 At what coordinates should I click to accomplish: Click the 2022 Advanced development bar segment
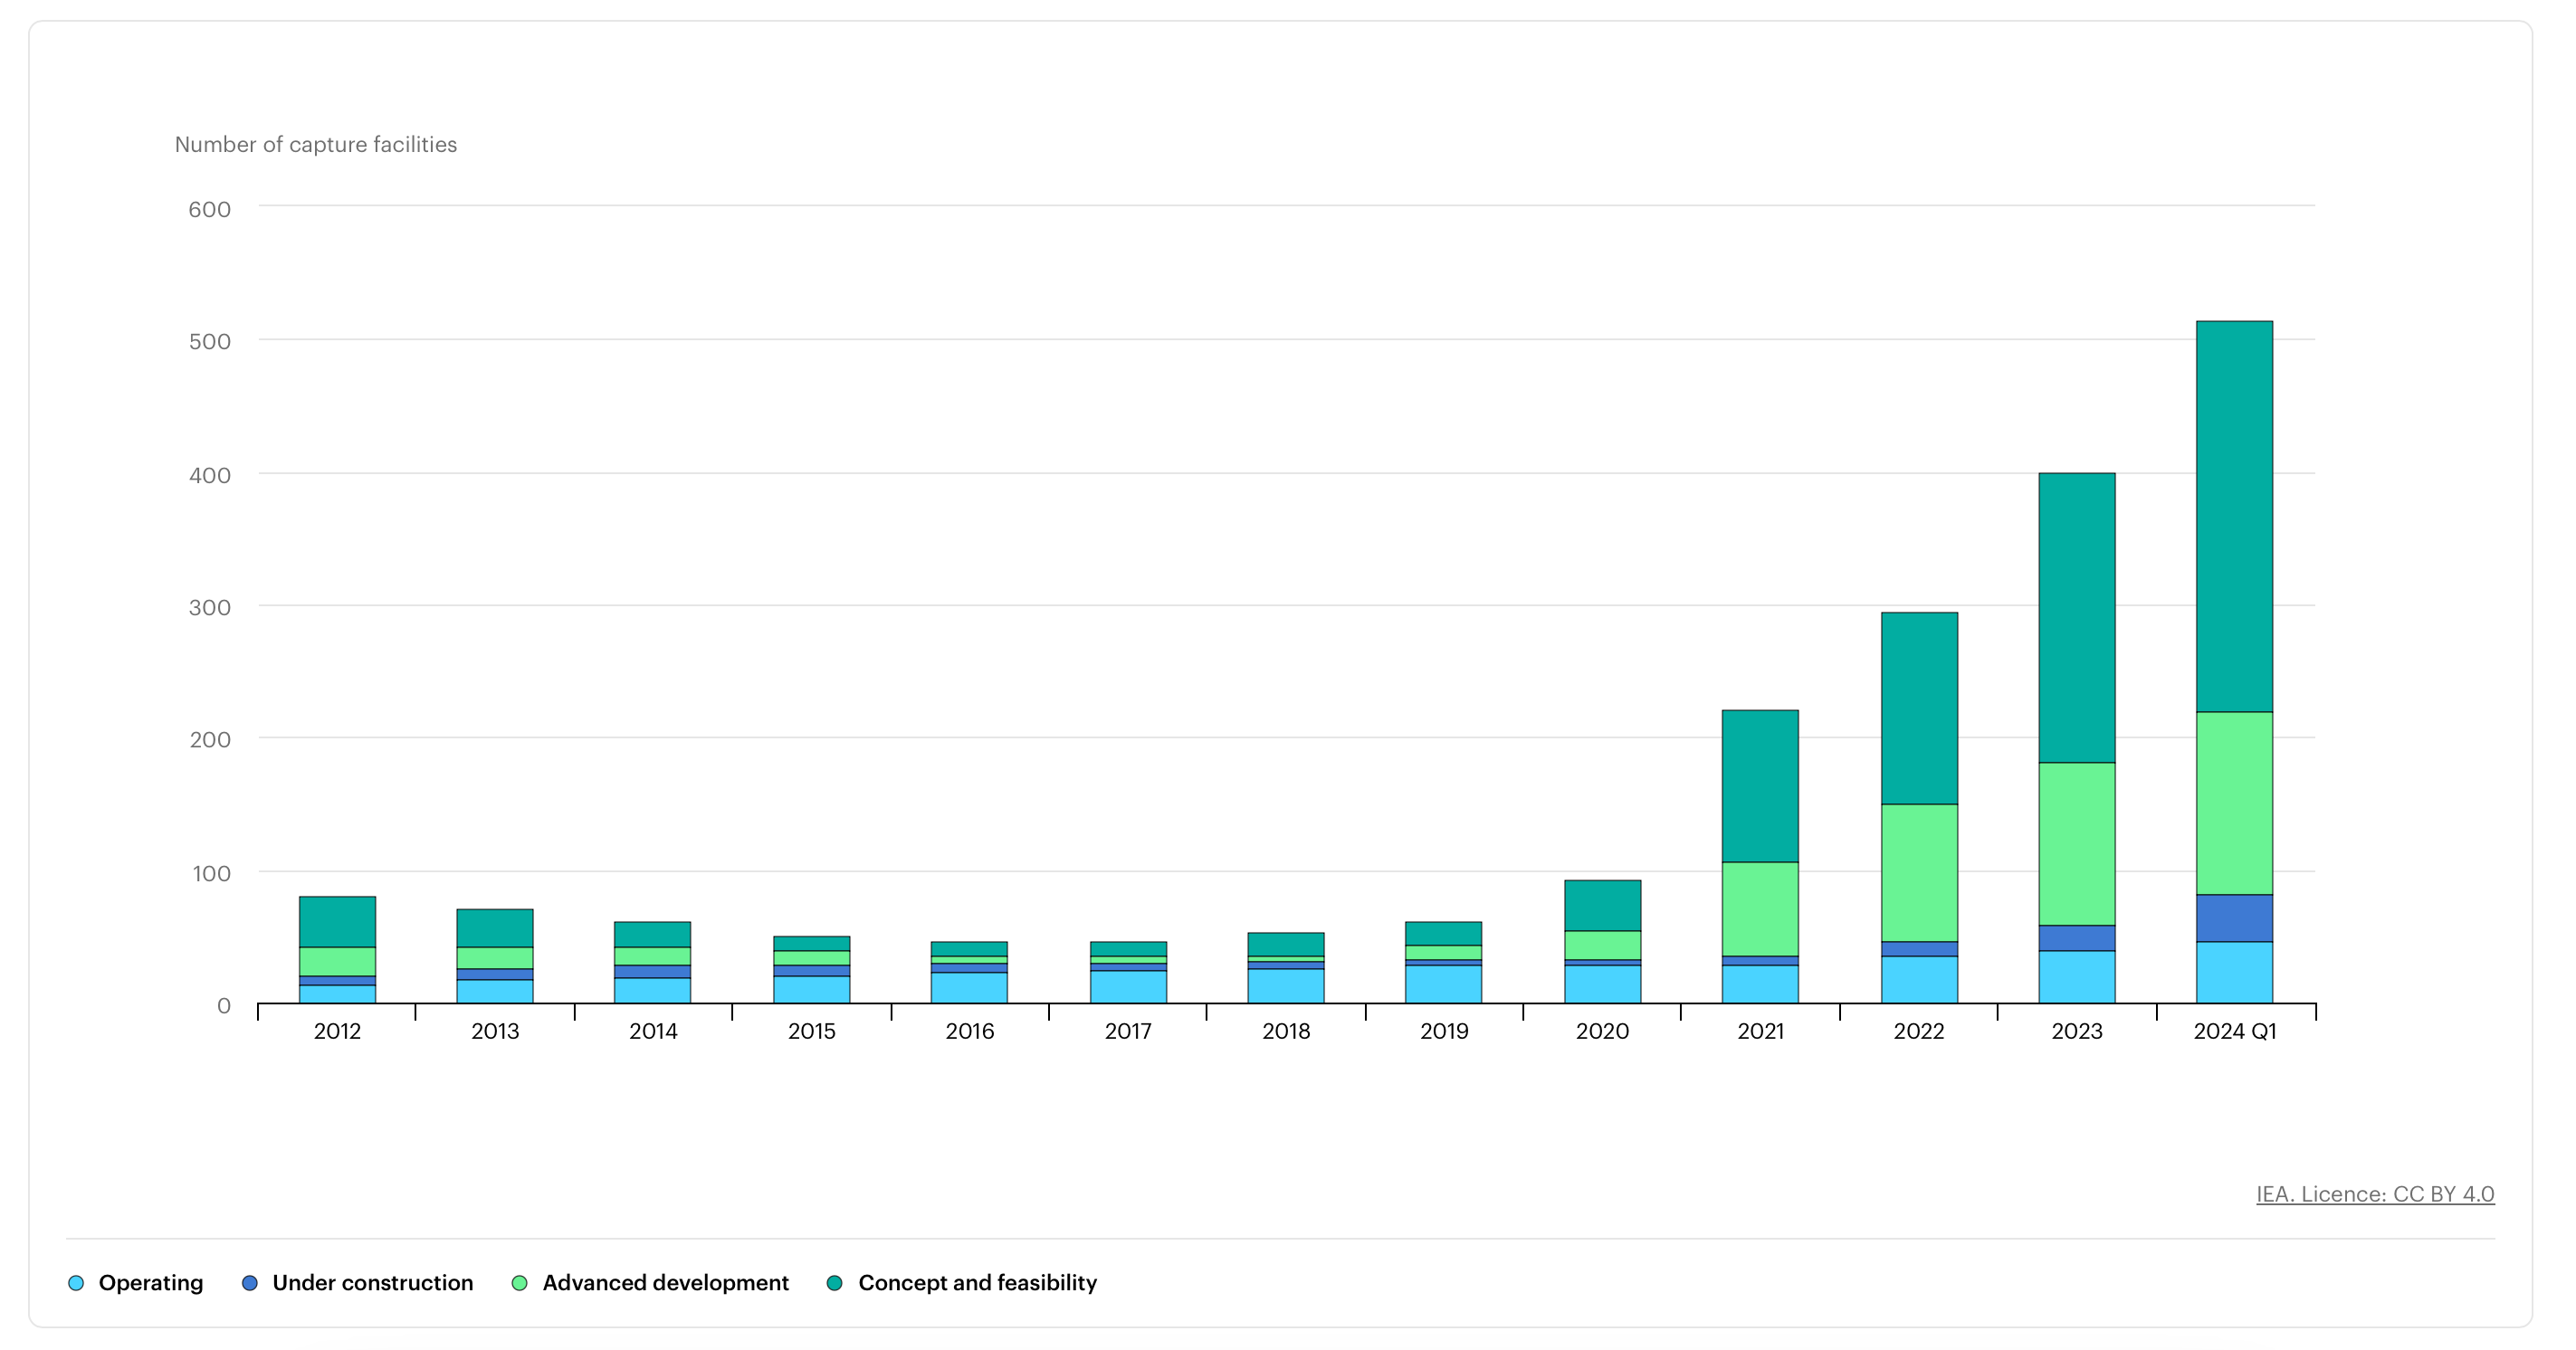pyautogui.click(x=1918, y=873)
